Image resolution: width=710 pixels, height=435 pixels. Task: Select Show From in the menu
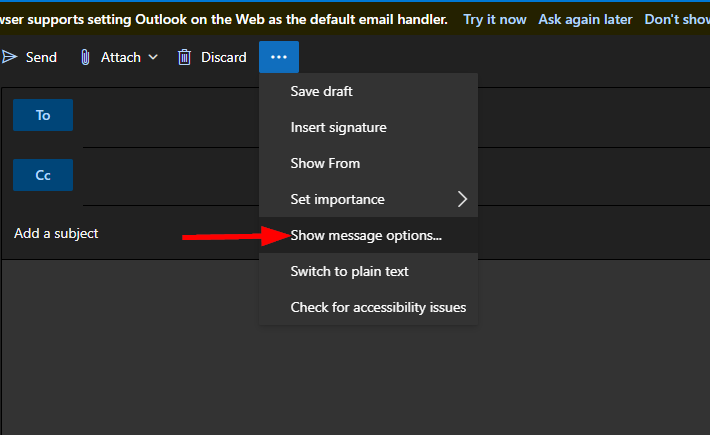pyautogui.click(x=325, y=163)
